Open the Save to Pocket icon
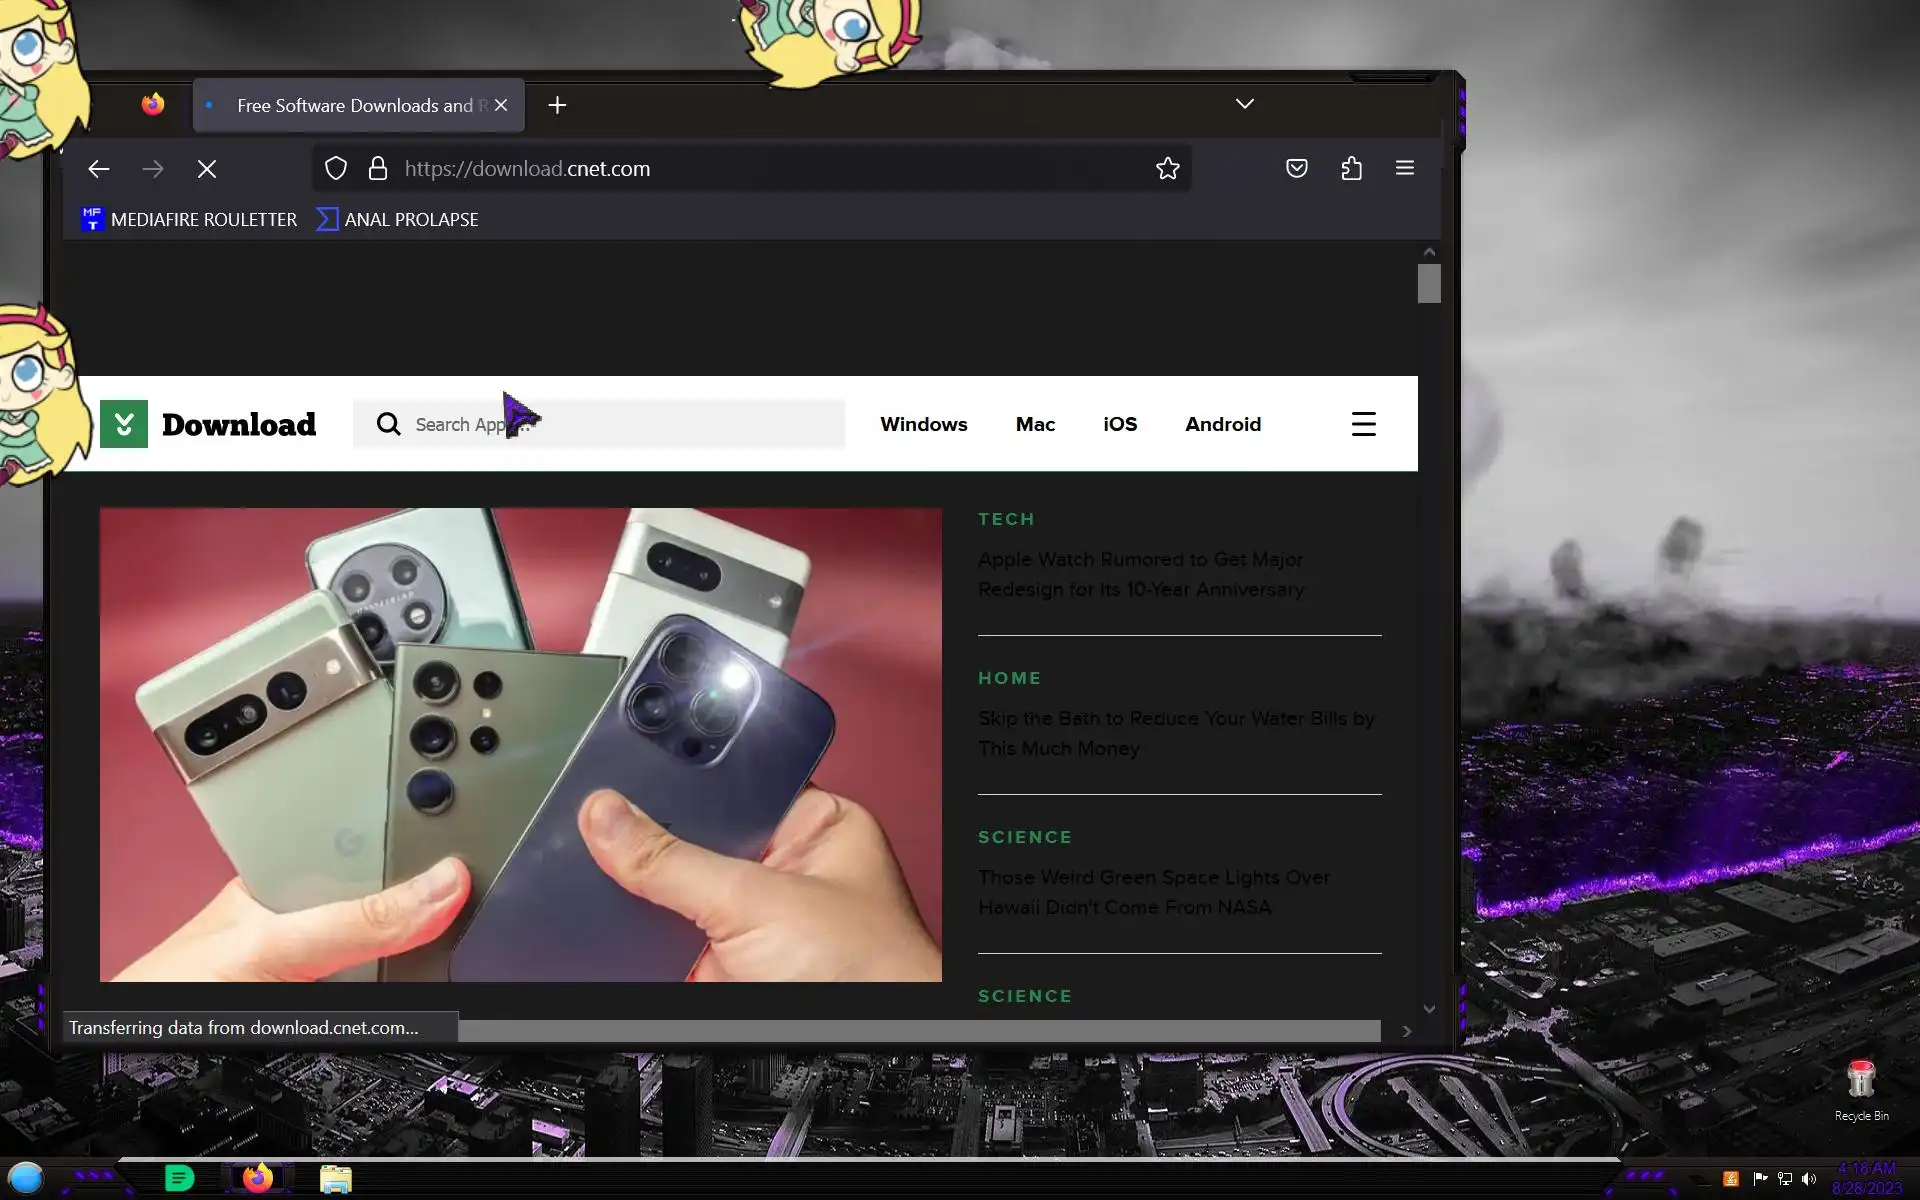Image resolution: width=1920 pixels, height=1200 pixels. [1296, 168]
